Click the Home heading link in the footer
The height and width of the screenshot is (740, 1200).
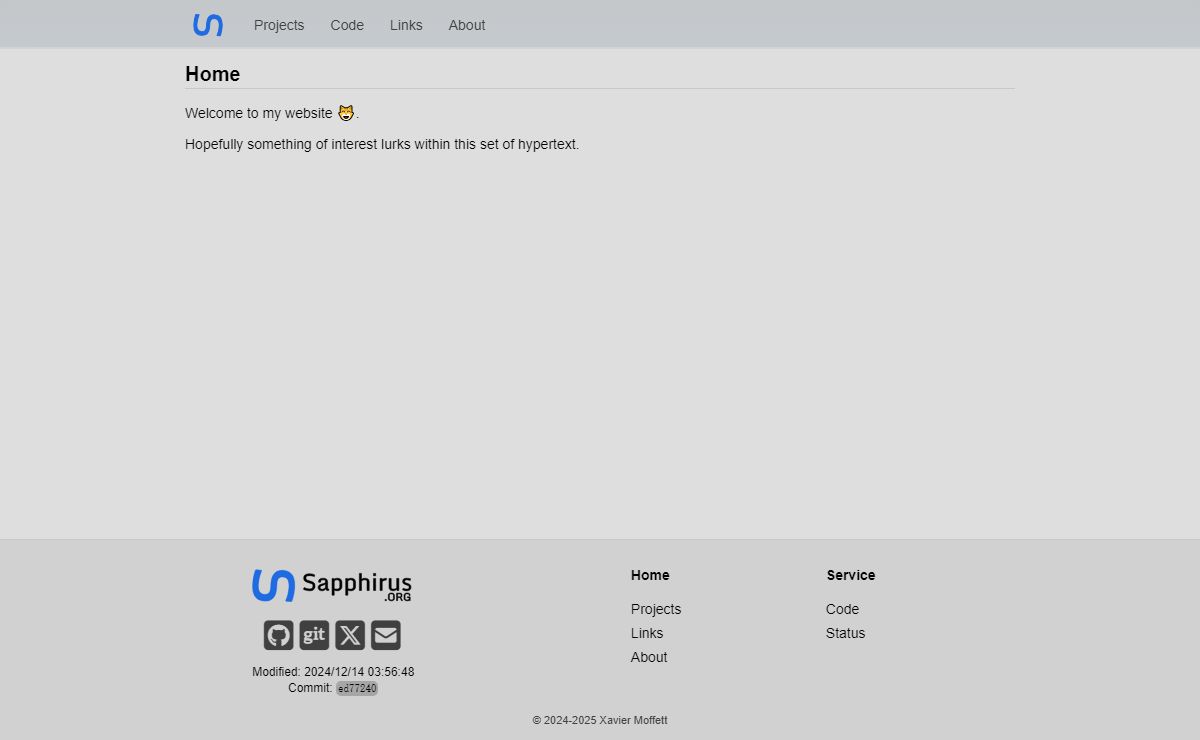(650, 575)
